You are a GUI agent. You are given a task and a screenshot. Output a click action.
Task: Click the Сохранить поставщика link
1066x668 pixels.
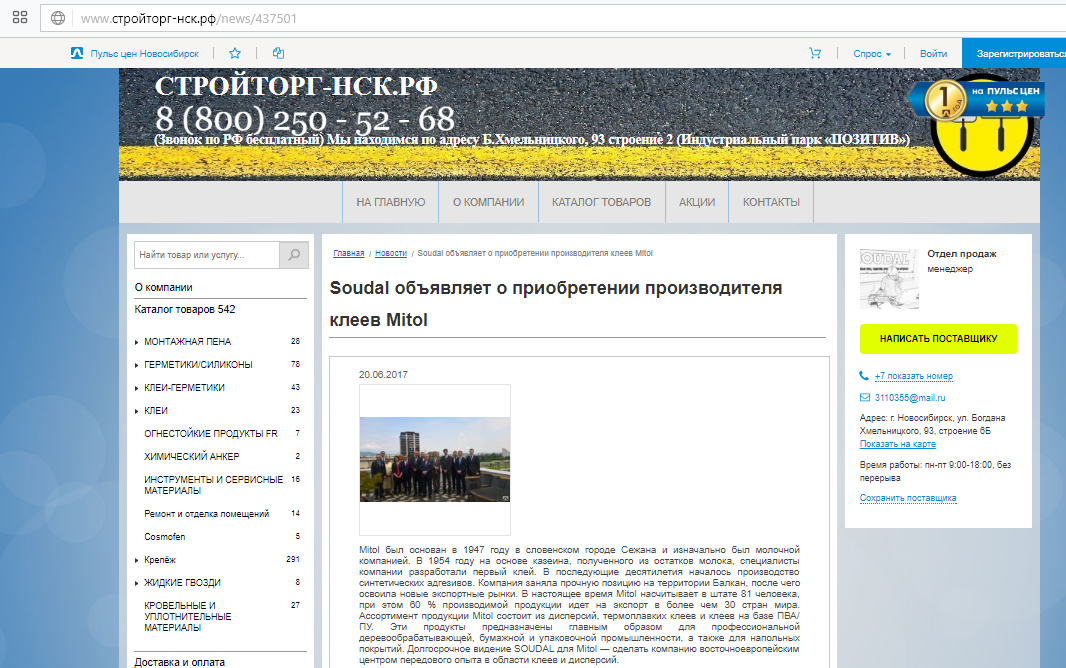(x=908, y=498)
